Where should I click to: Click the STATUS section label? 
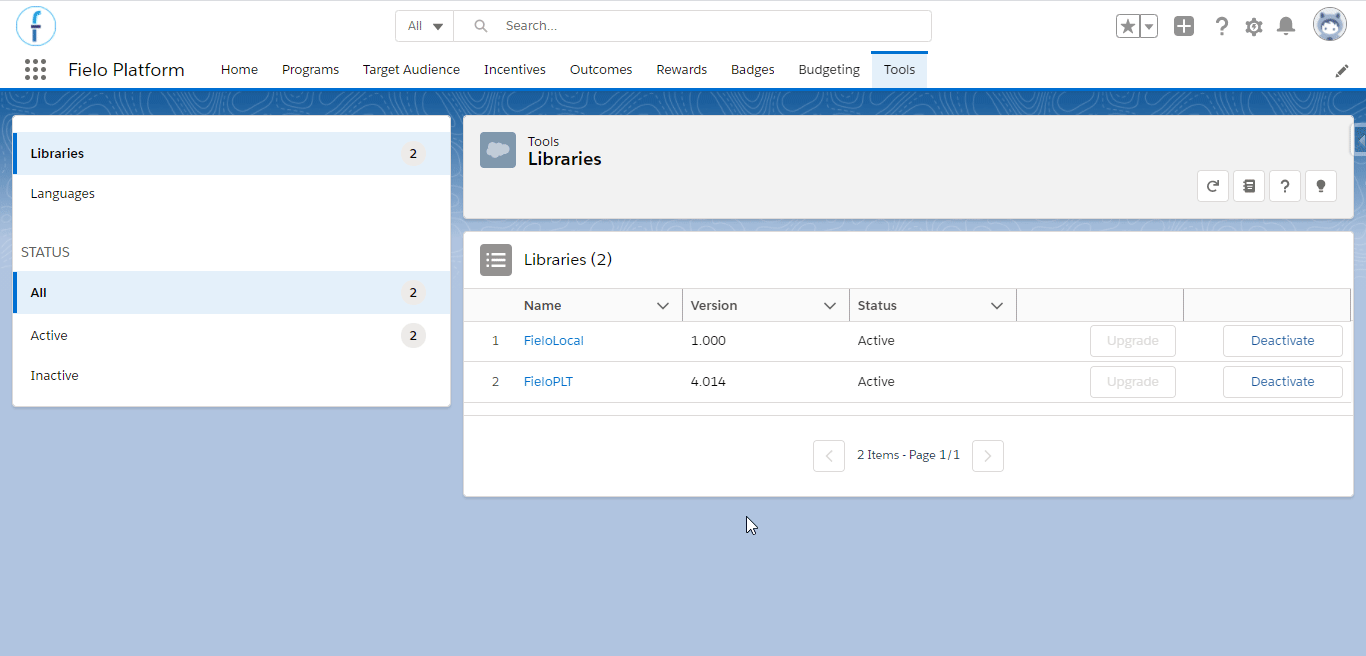[45, 252]
